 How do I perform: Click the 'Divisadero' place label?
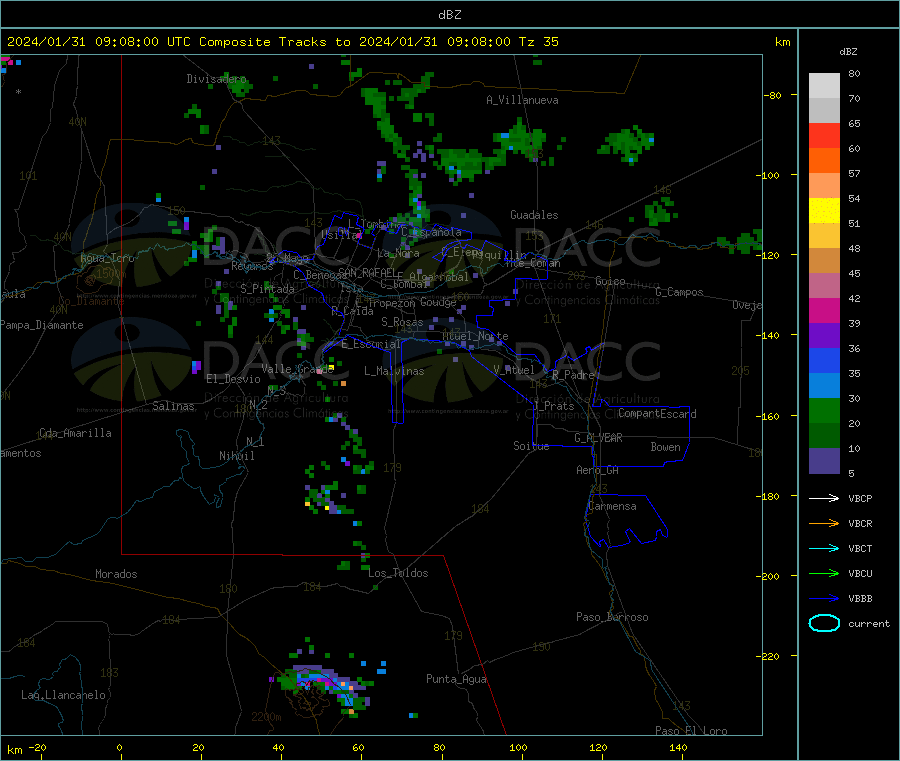pos(216,79)
